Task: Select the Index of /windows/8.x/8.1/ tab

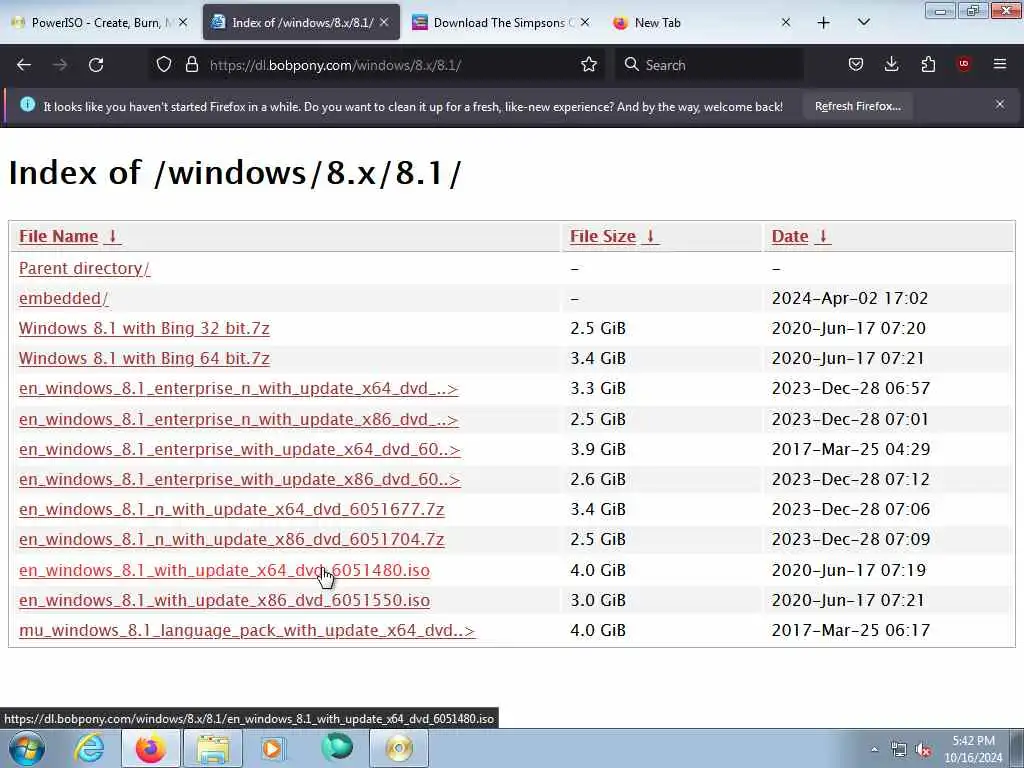Action: [x=301, y=23]
